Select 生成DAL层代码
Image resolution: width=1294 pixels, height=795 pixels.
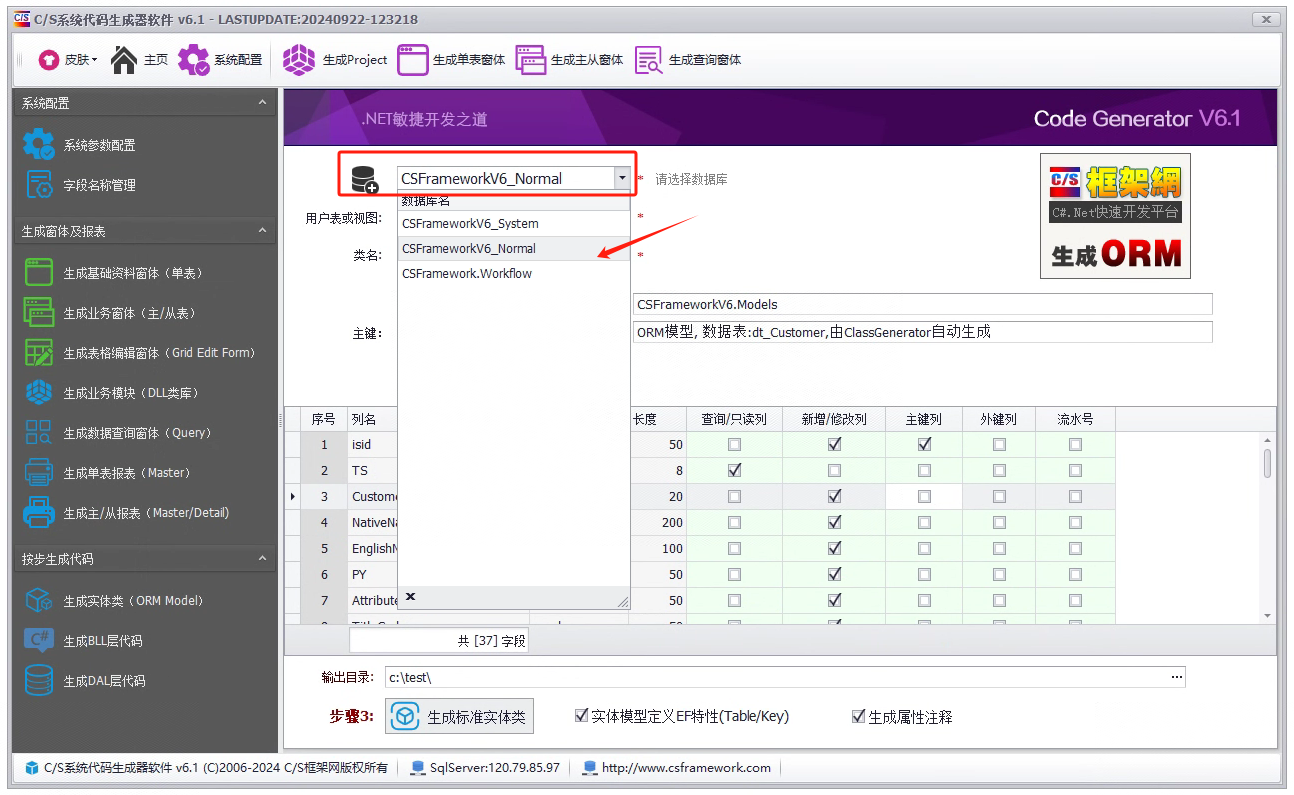[104, 681]
